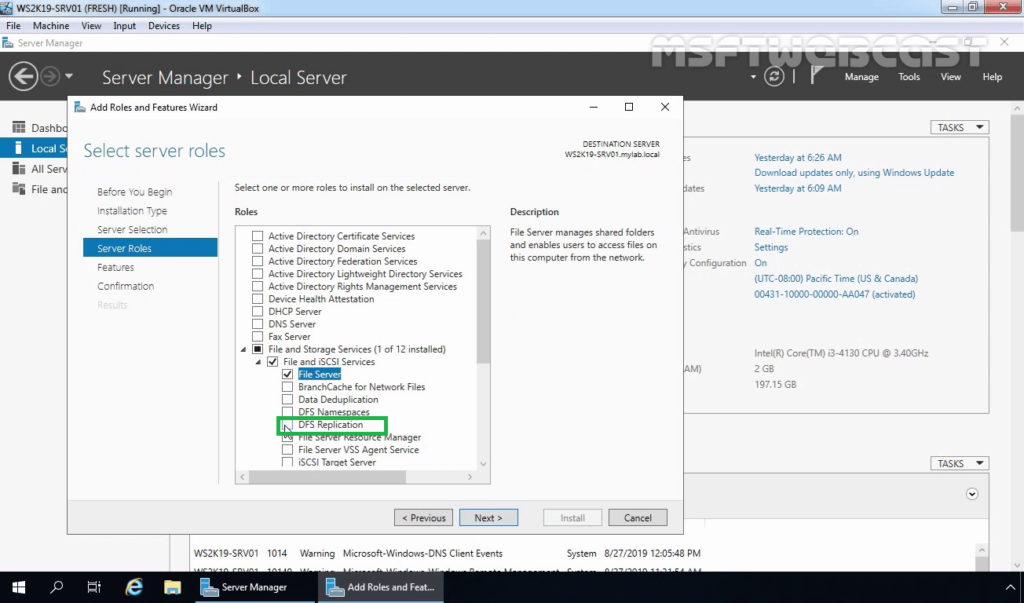The image size is (1024, 603).
Task: Expand the section with circular chevron
Action: (x=972, y=494)
